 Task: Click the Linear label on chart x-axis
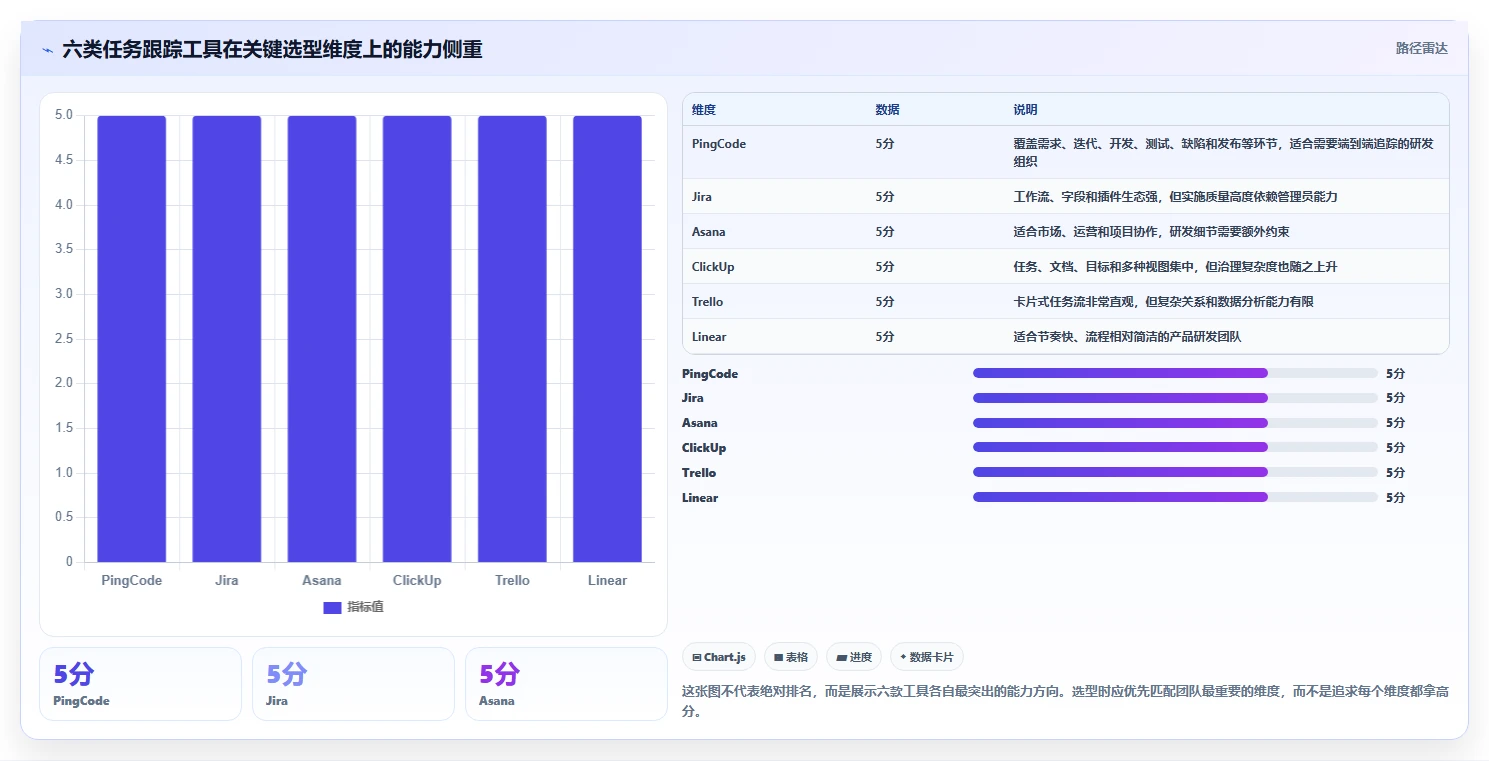click(x=607, y=580)
